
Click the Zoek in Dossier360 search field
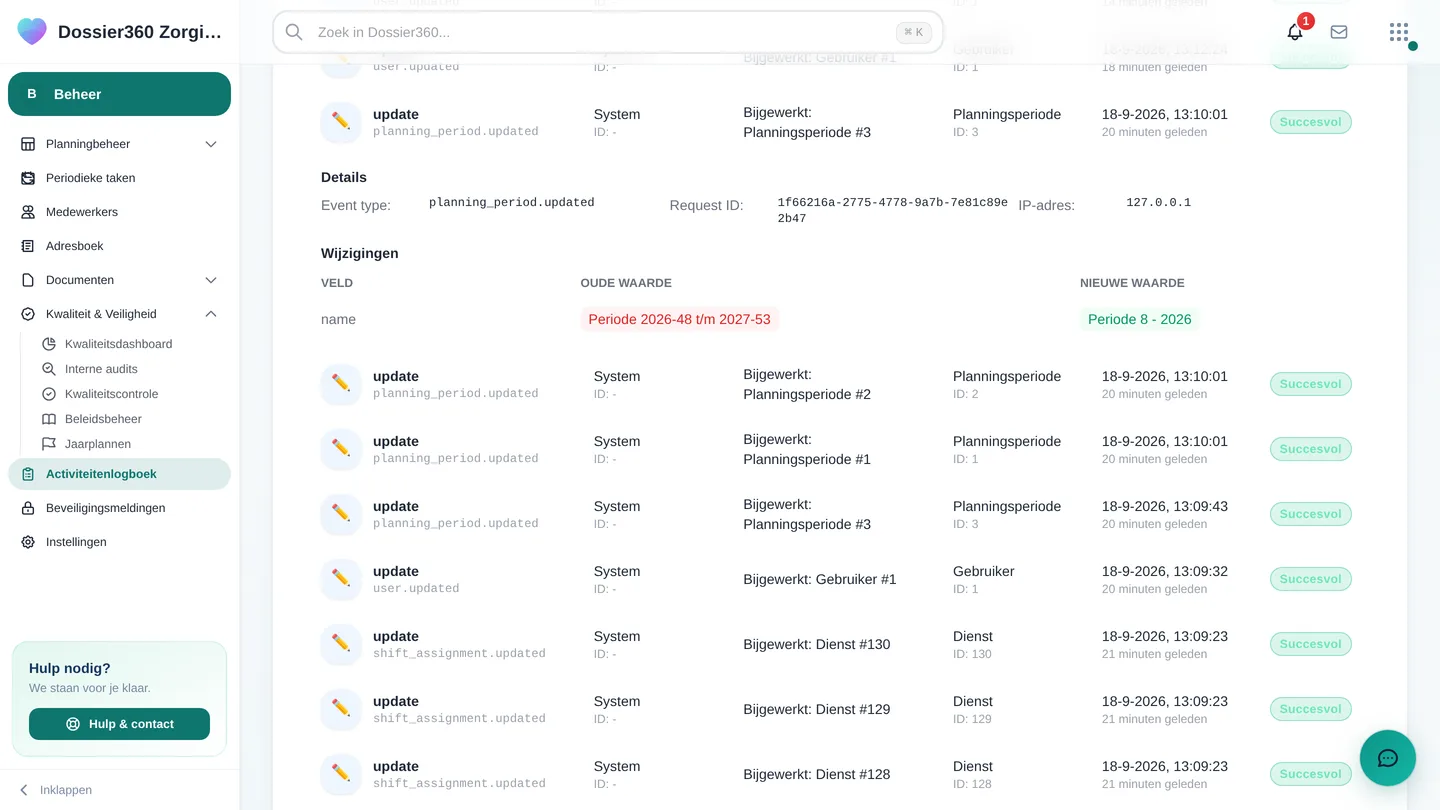pyautogui.click(x=608, y=32)
